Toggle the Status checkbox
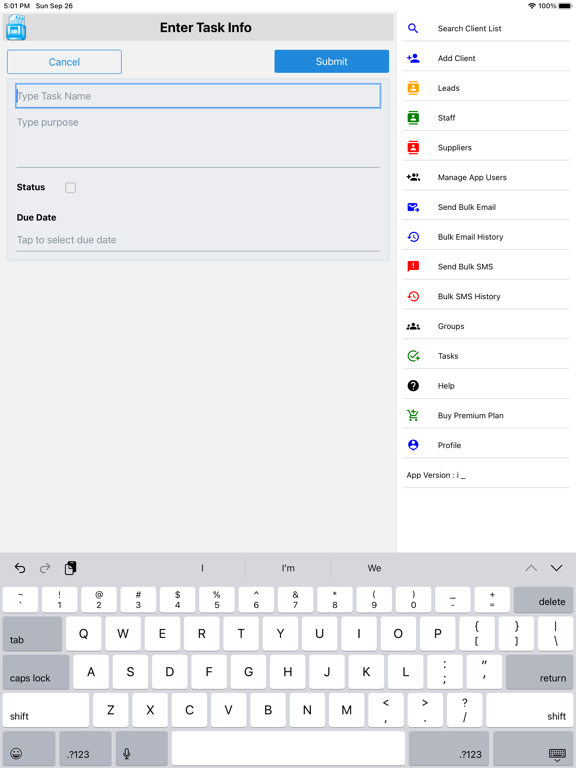The width and height of the screenshot is (576, 768). (71, 188)
